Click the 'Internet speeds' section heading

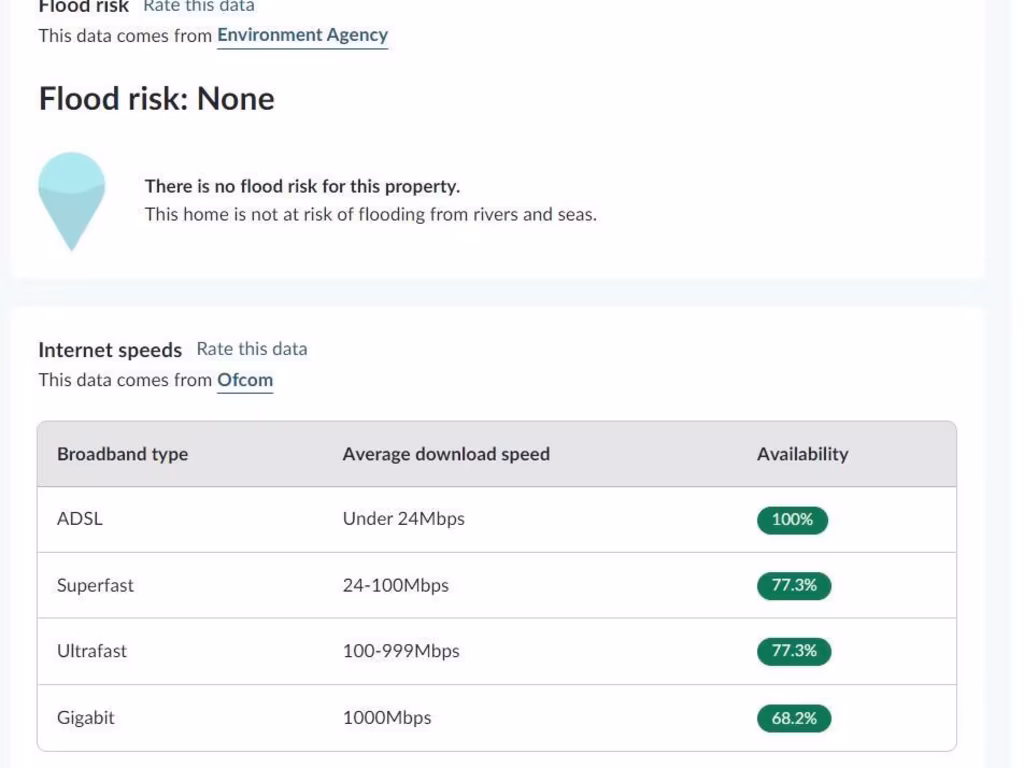point(110,350)
